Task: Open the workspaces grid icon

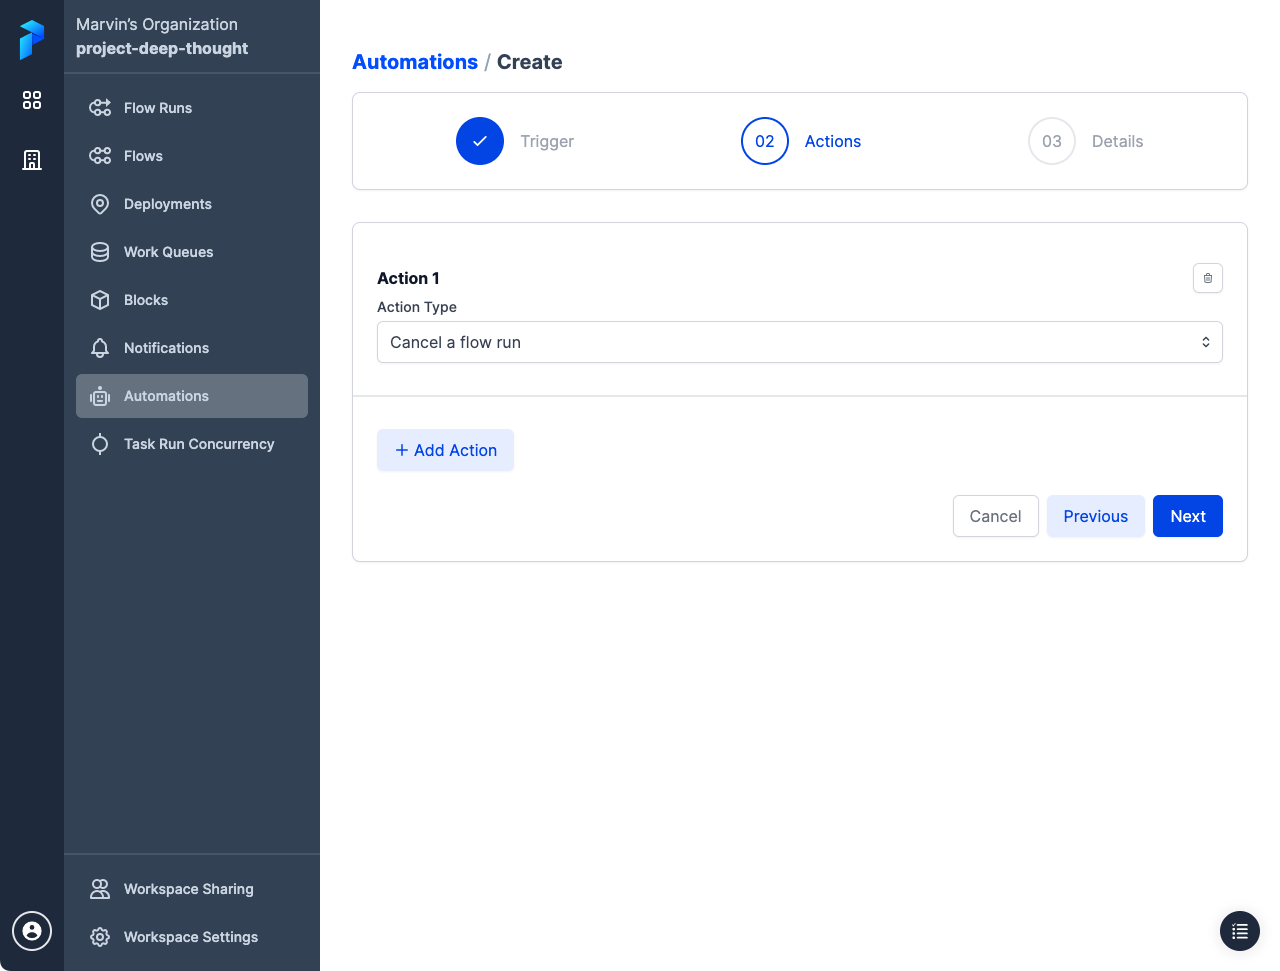Action: click(32, 100)
